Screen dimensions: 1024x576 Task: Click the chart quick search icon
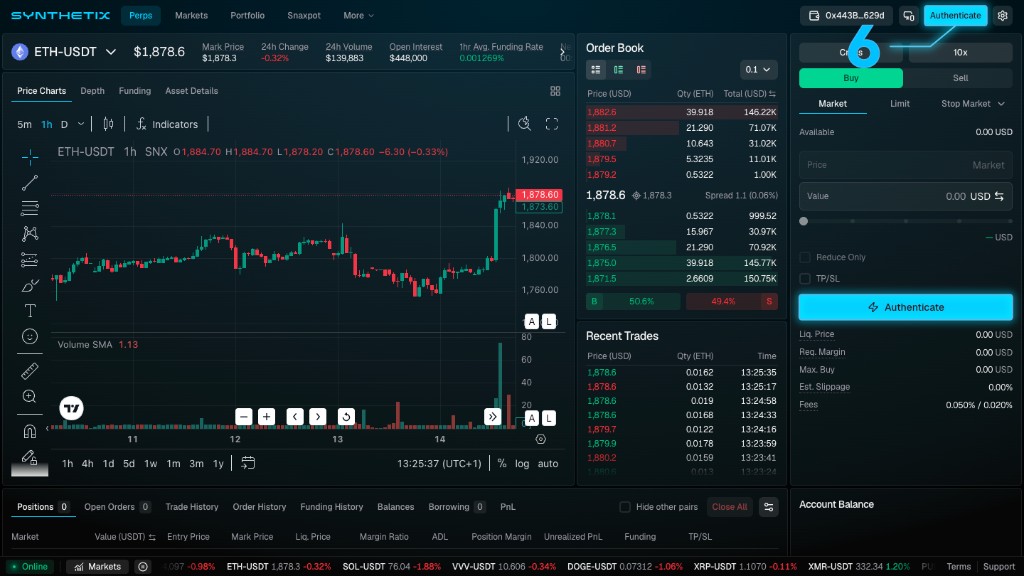click(524, 124)
